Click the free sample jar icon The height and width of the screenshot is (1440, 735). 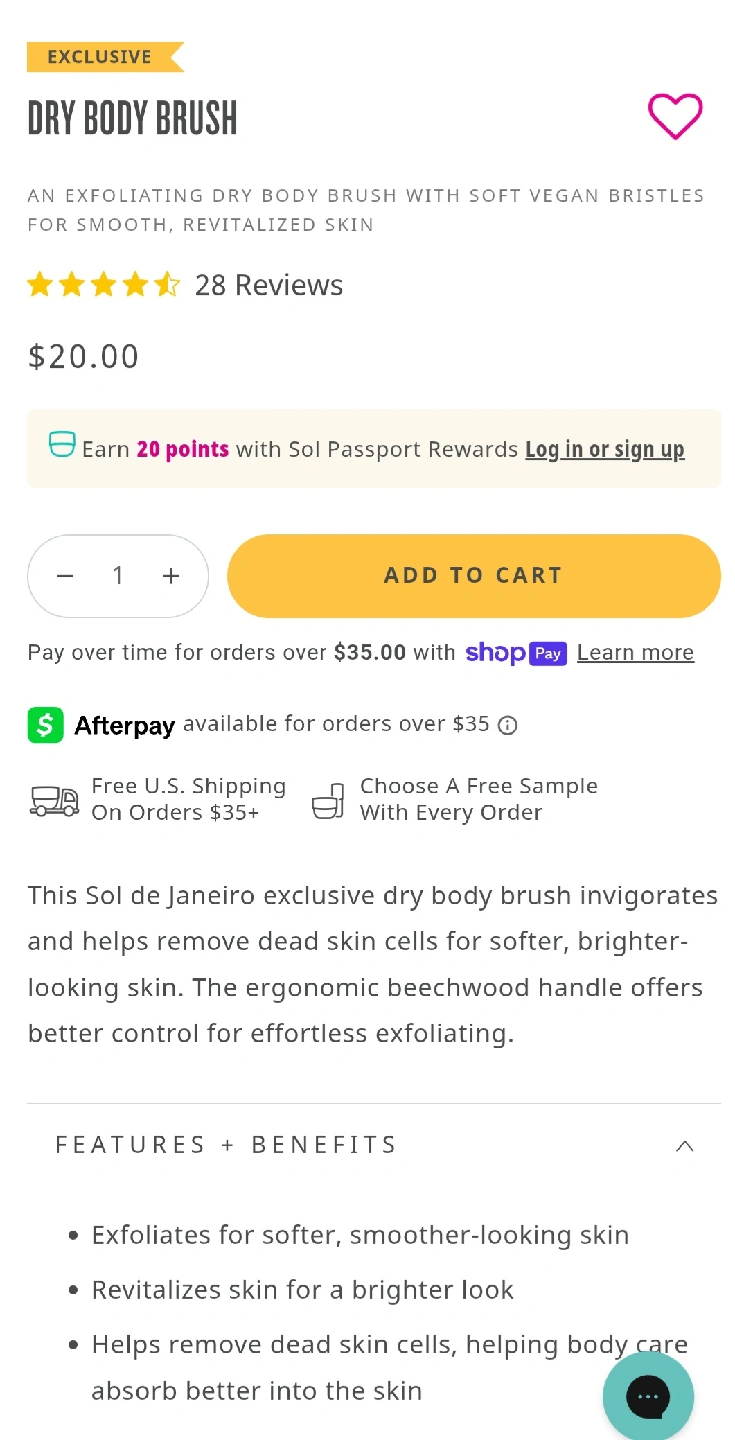pyautogui.click(x=328, y=800)
